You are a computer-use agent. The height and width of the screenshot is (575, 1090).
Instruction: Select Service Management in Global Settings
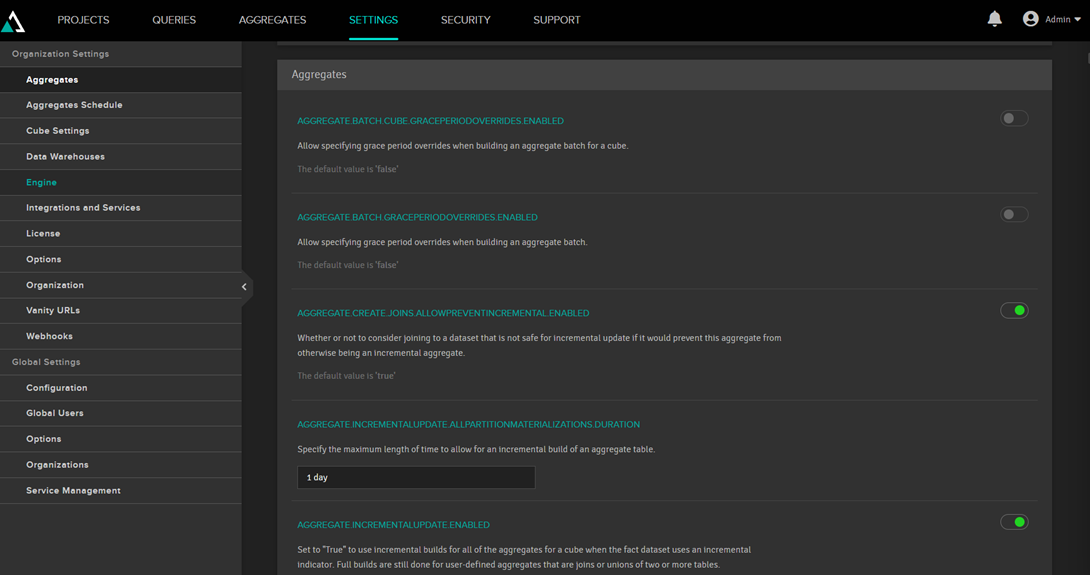click(73, 491)
